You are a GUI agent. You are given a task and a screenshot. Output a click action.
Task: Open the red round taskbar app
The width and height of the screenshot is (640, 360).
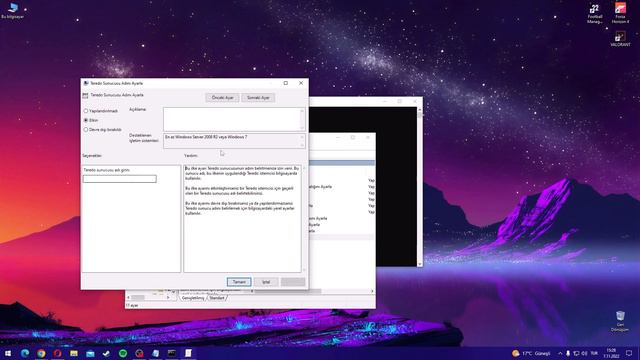point(139,353)
